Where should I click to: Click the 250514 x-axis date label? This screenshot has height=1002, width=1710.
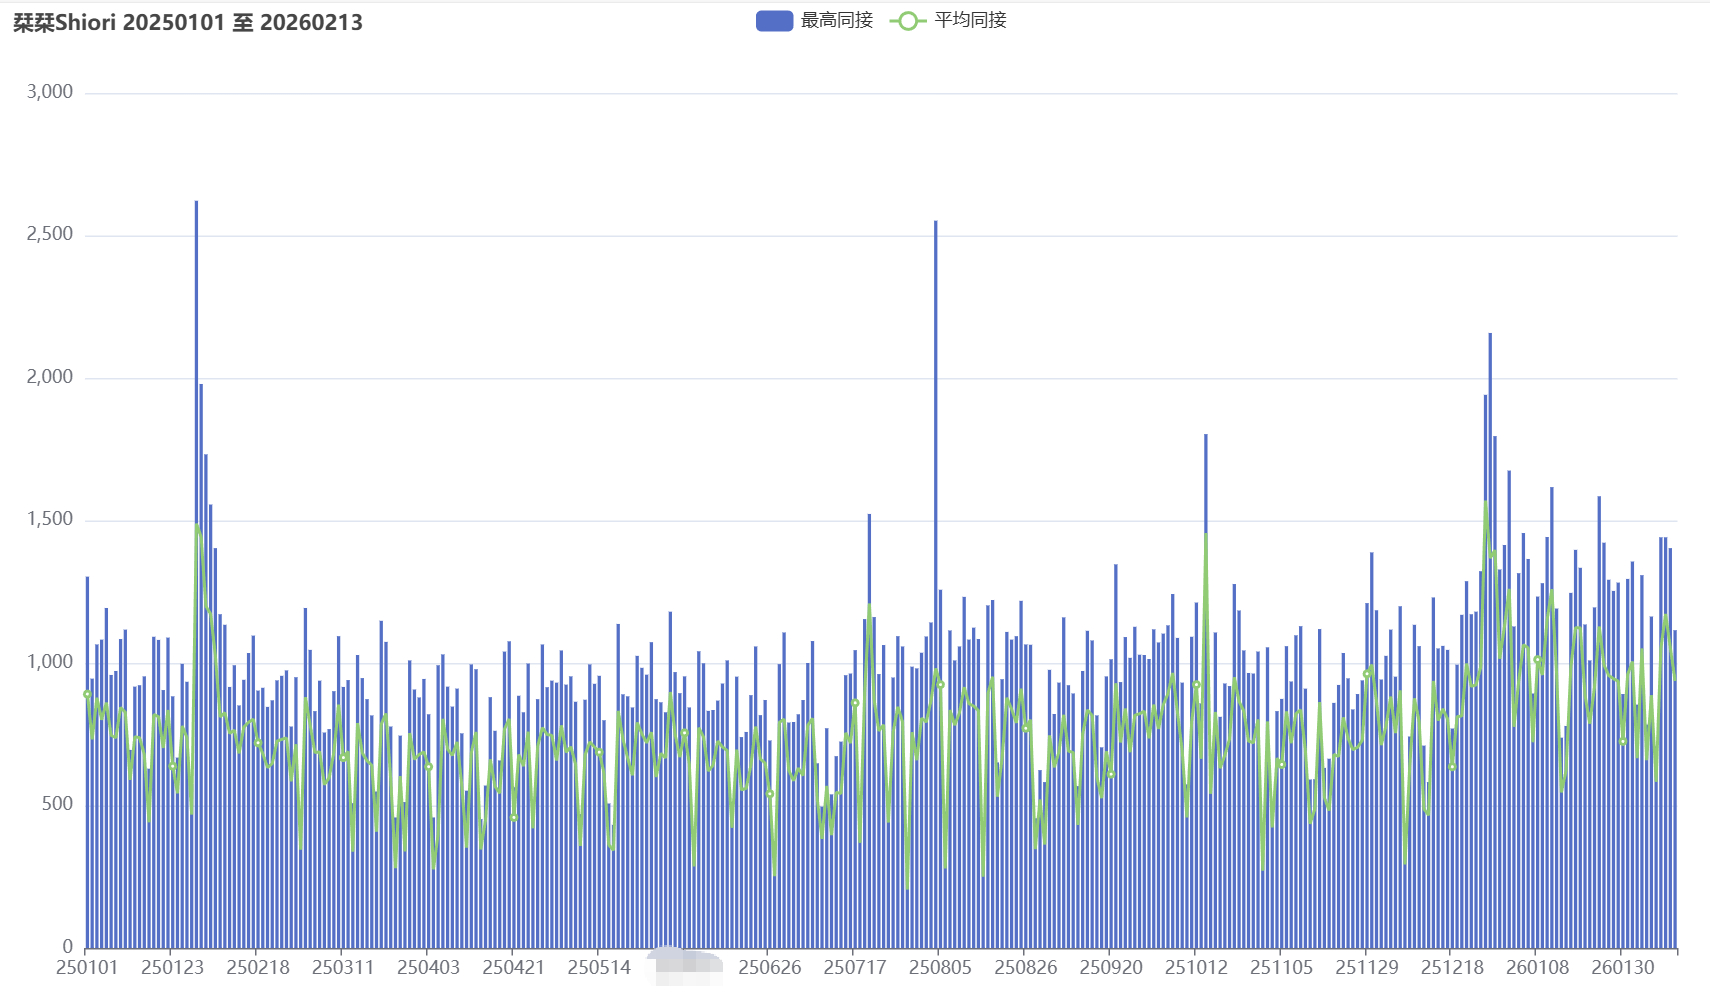(599, 967)
